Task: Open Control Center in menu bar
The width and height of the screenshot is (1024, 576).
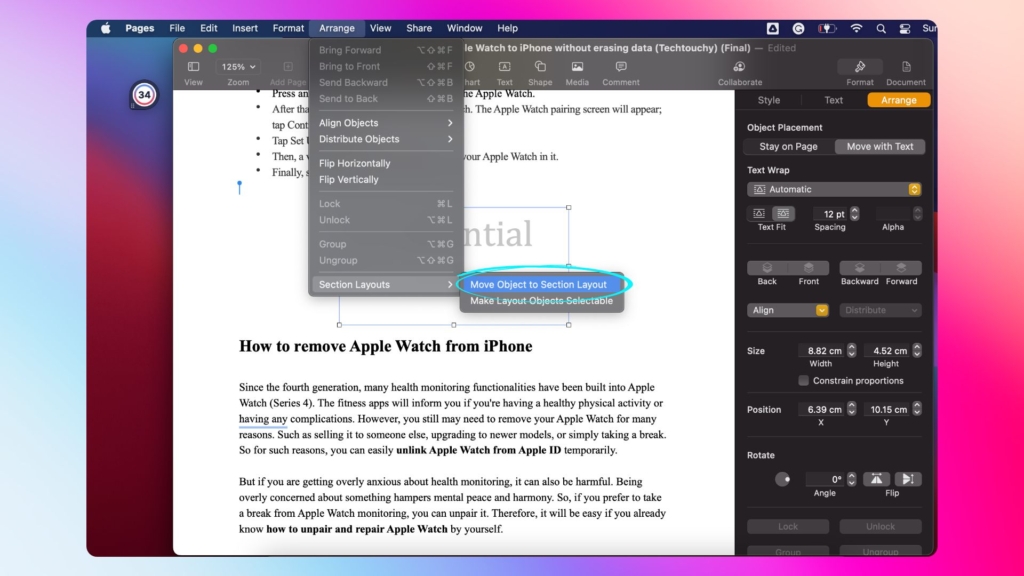Action: 904,28
